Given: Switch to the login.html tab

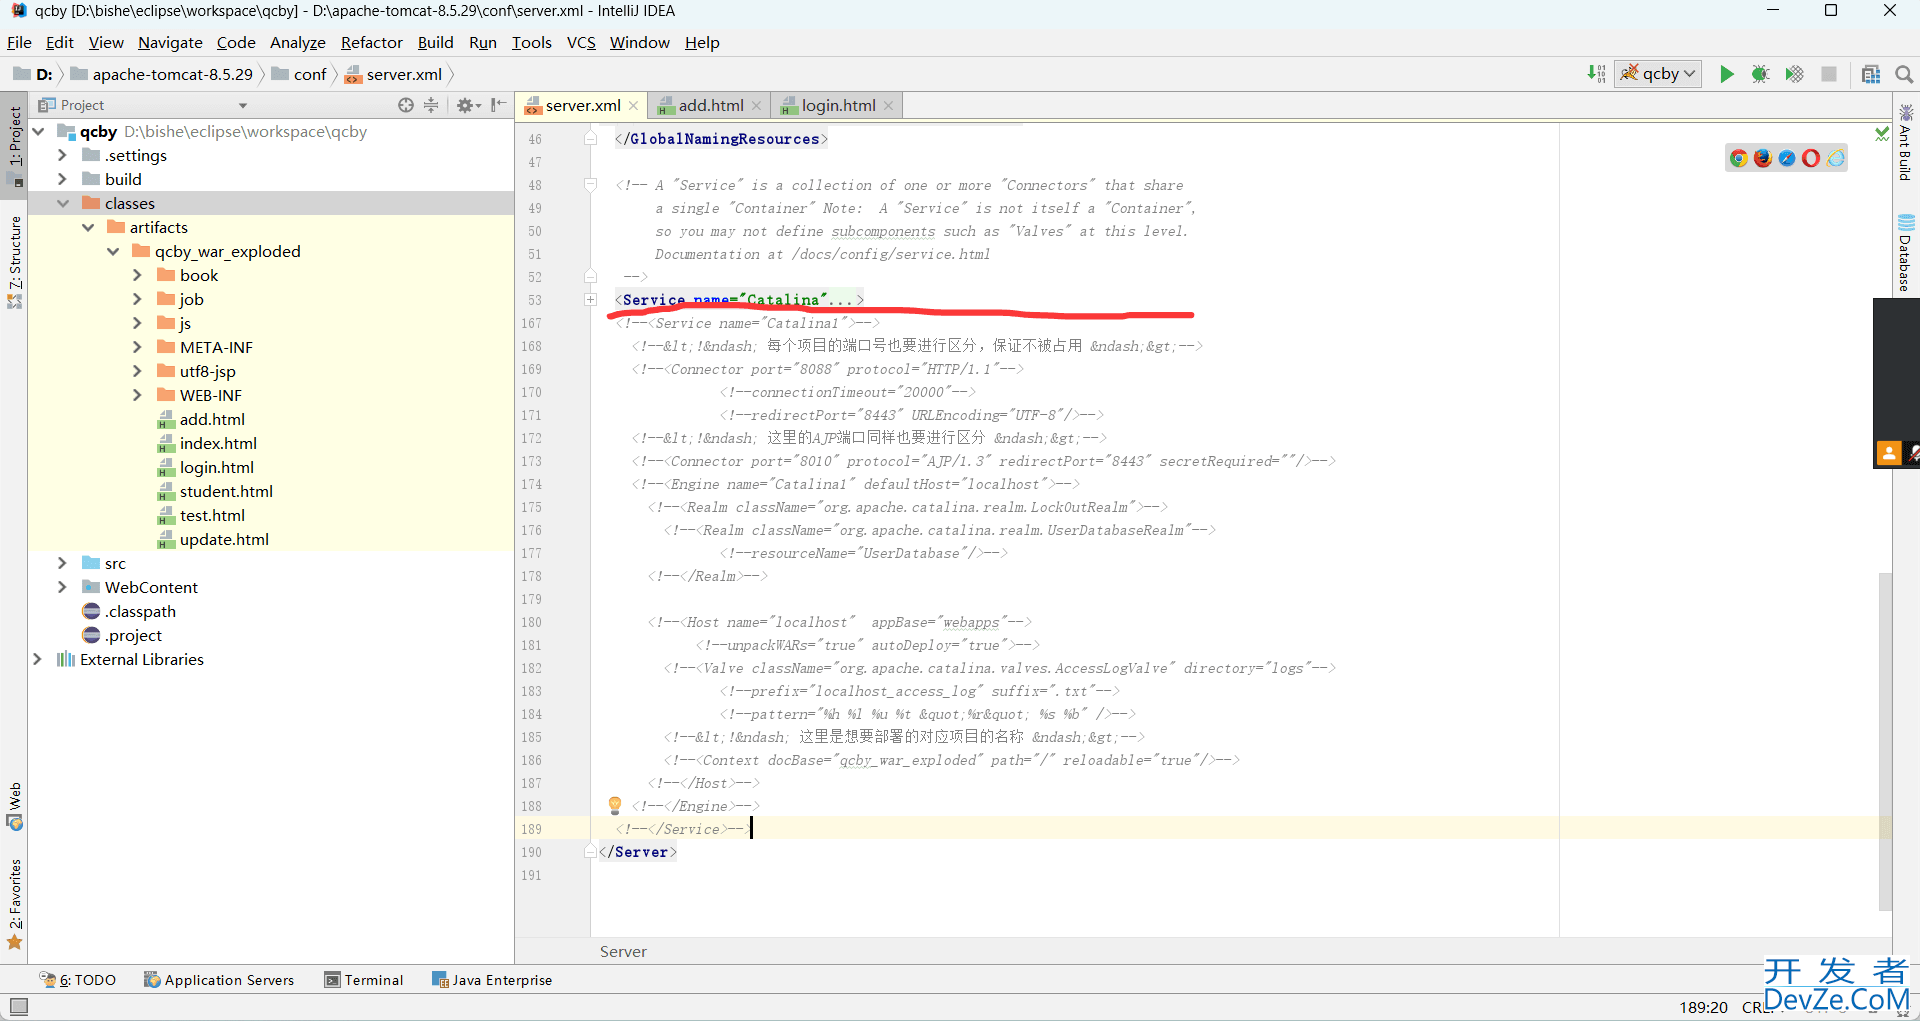Looking at the screenshot, I should pyautogui.click(x=838, y=105).
